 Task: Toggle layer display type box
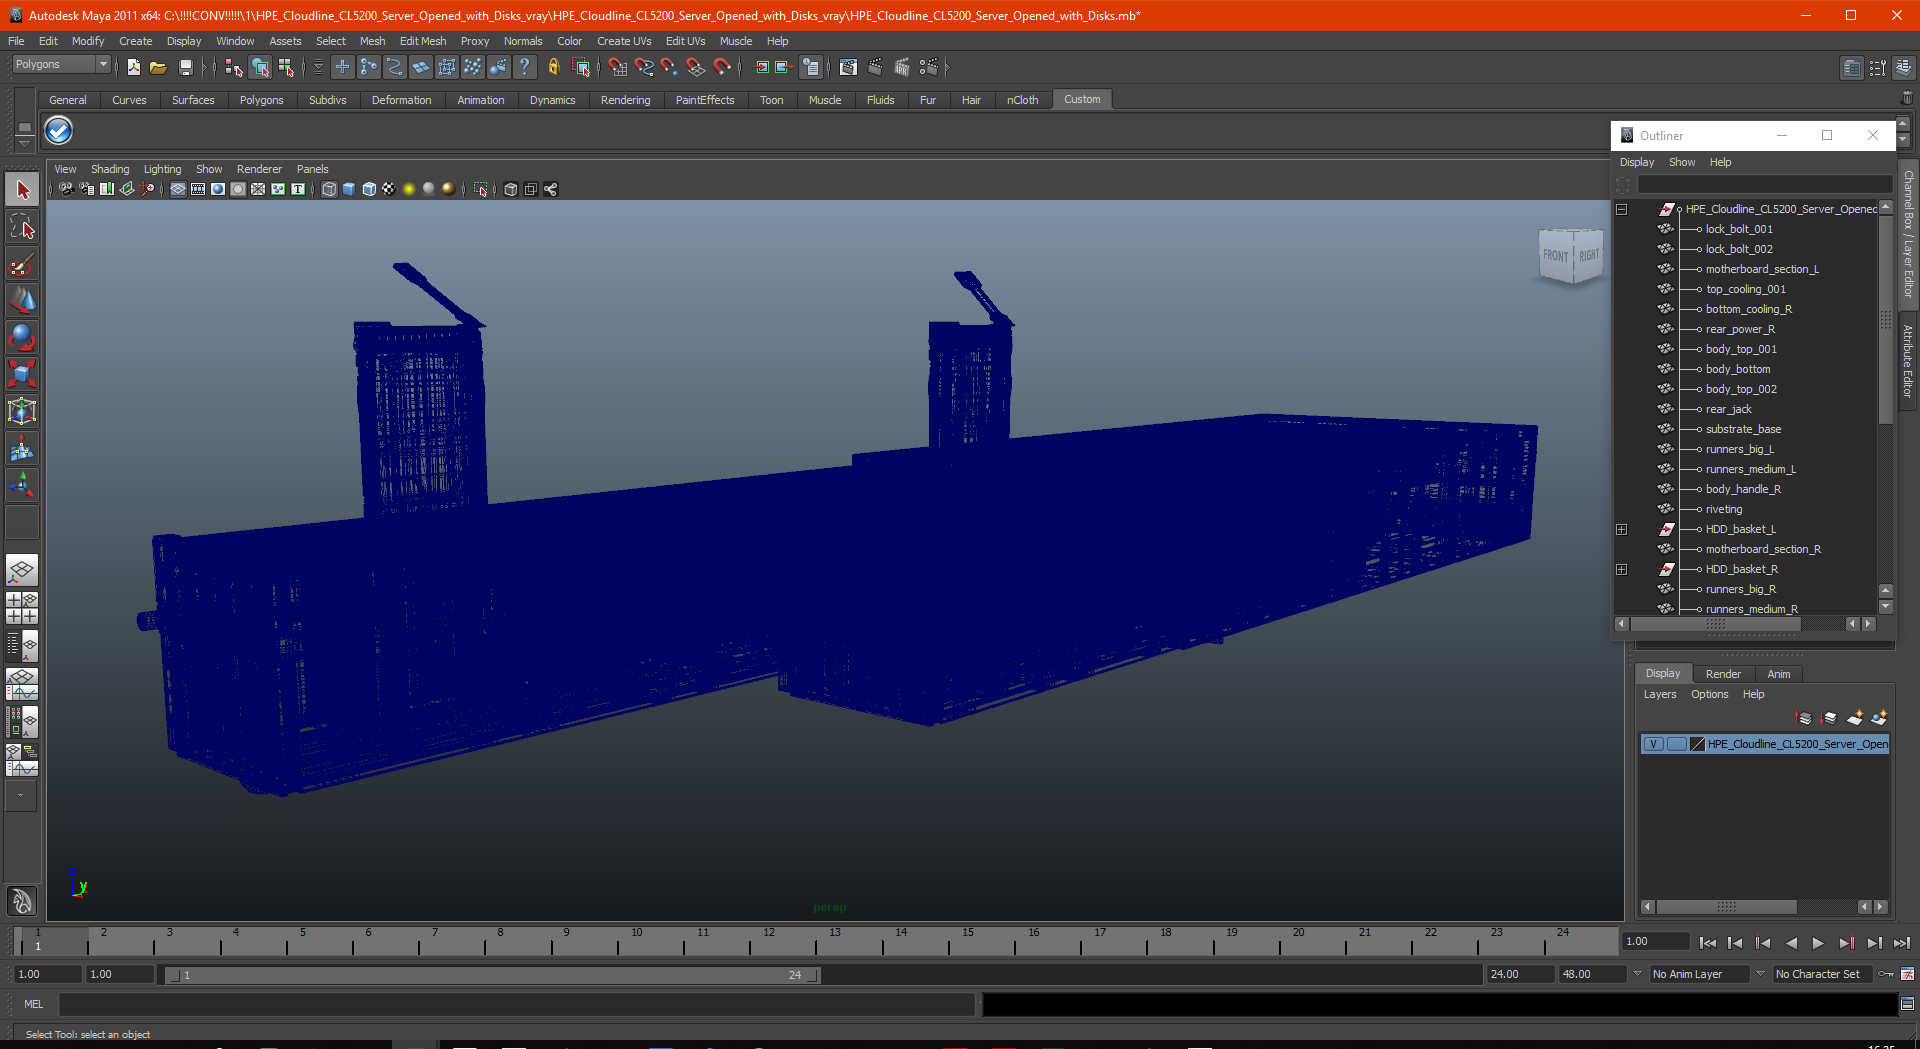coord(1676,744)
